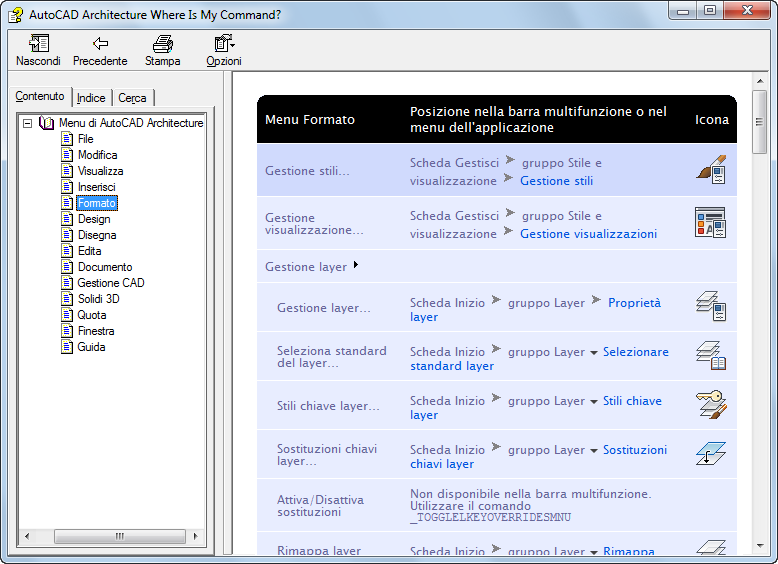
Task: Click the page icon beside Solidi 3D
Action: point(67,299)
